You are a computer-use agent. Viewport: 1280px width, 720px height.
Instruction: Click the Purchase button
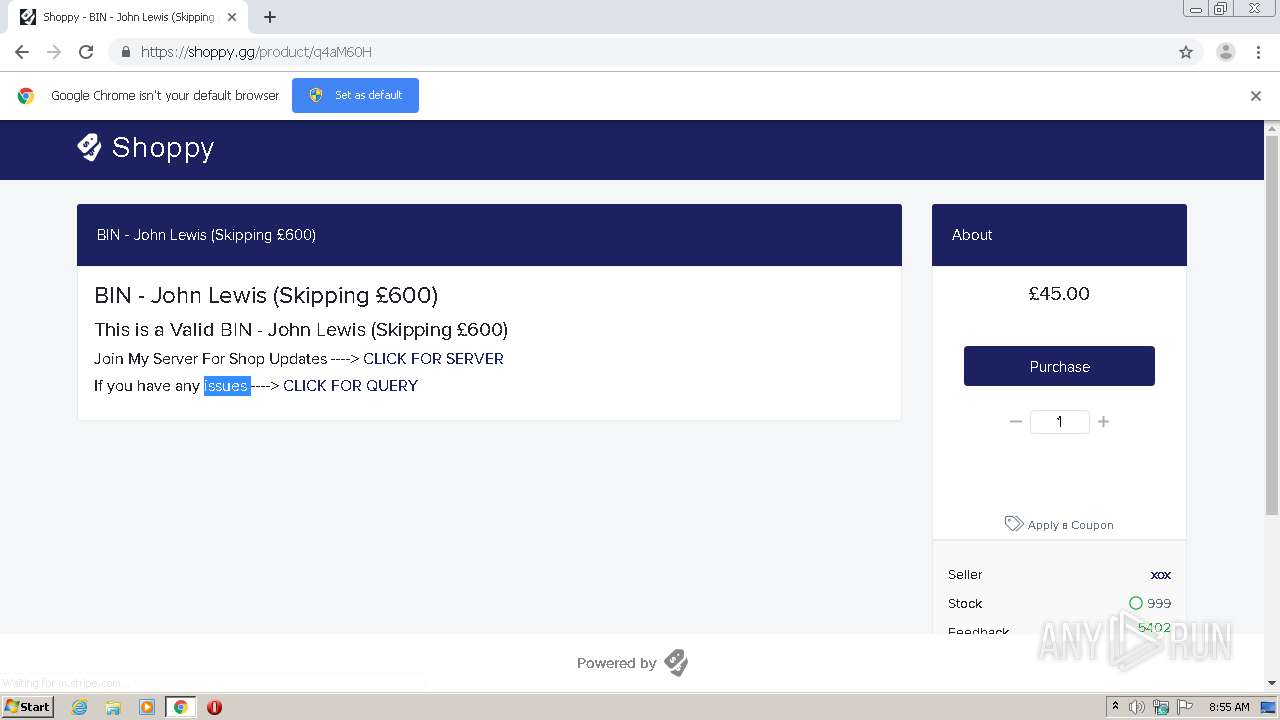(x=1059, y=366)
